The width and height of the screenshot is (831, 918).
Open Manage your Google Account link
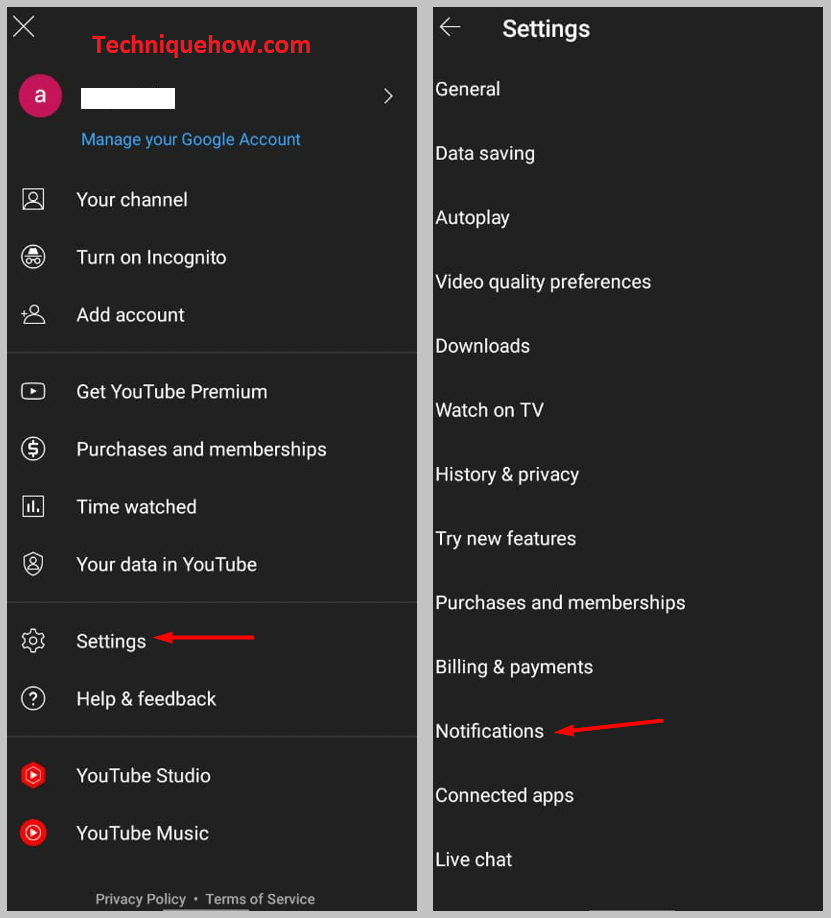(x=190, y=139)
